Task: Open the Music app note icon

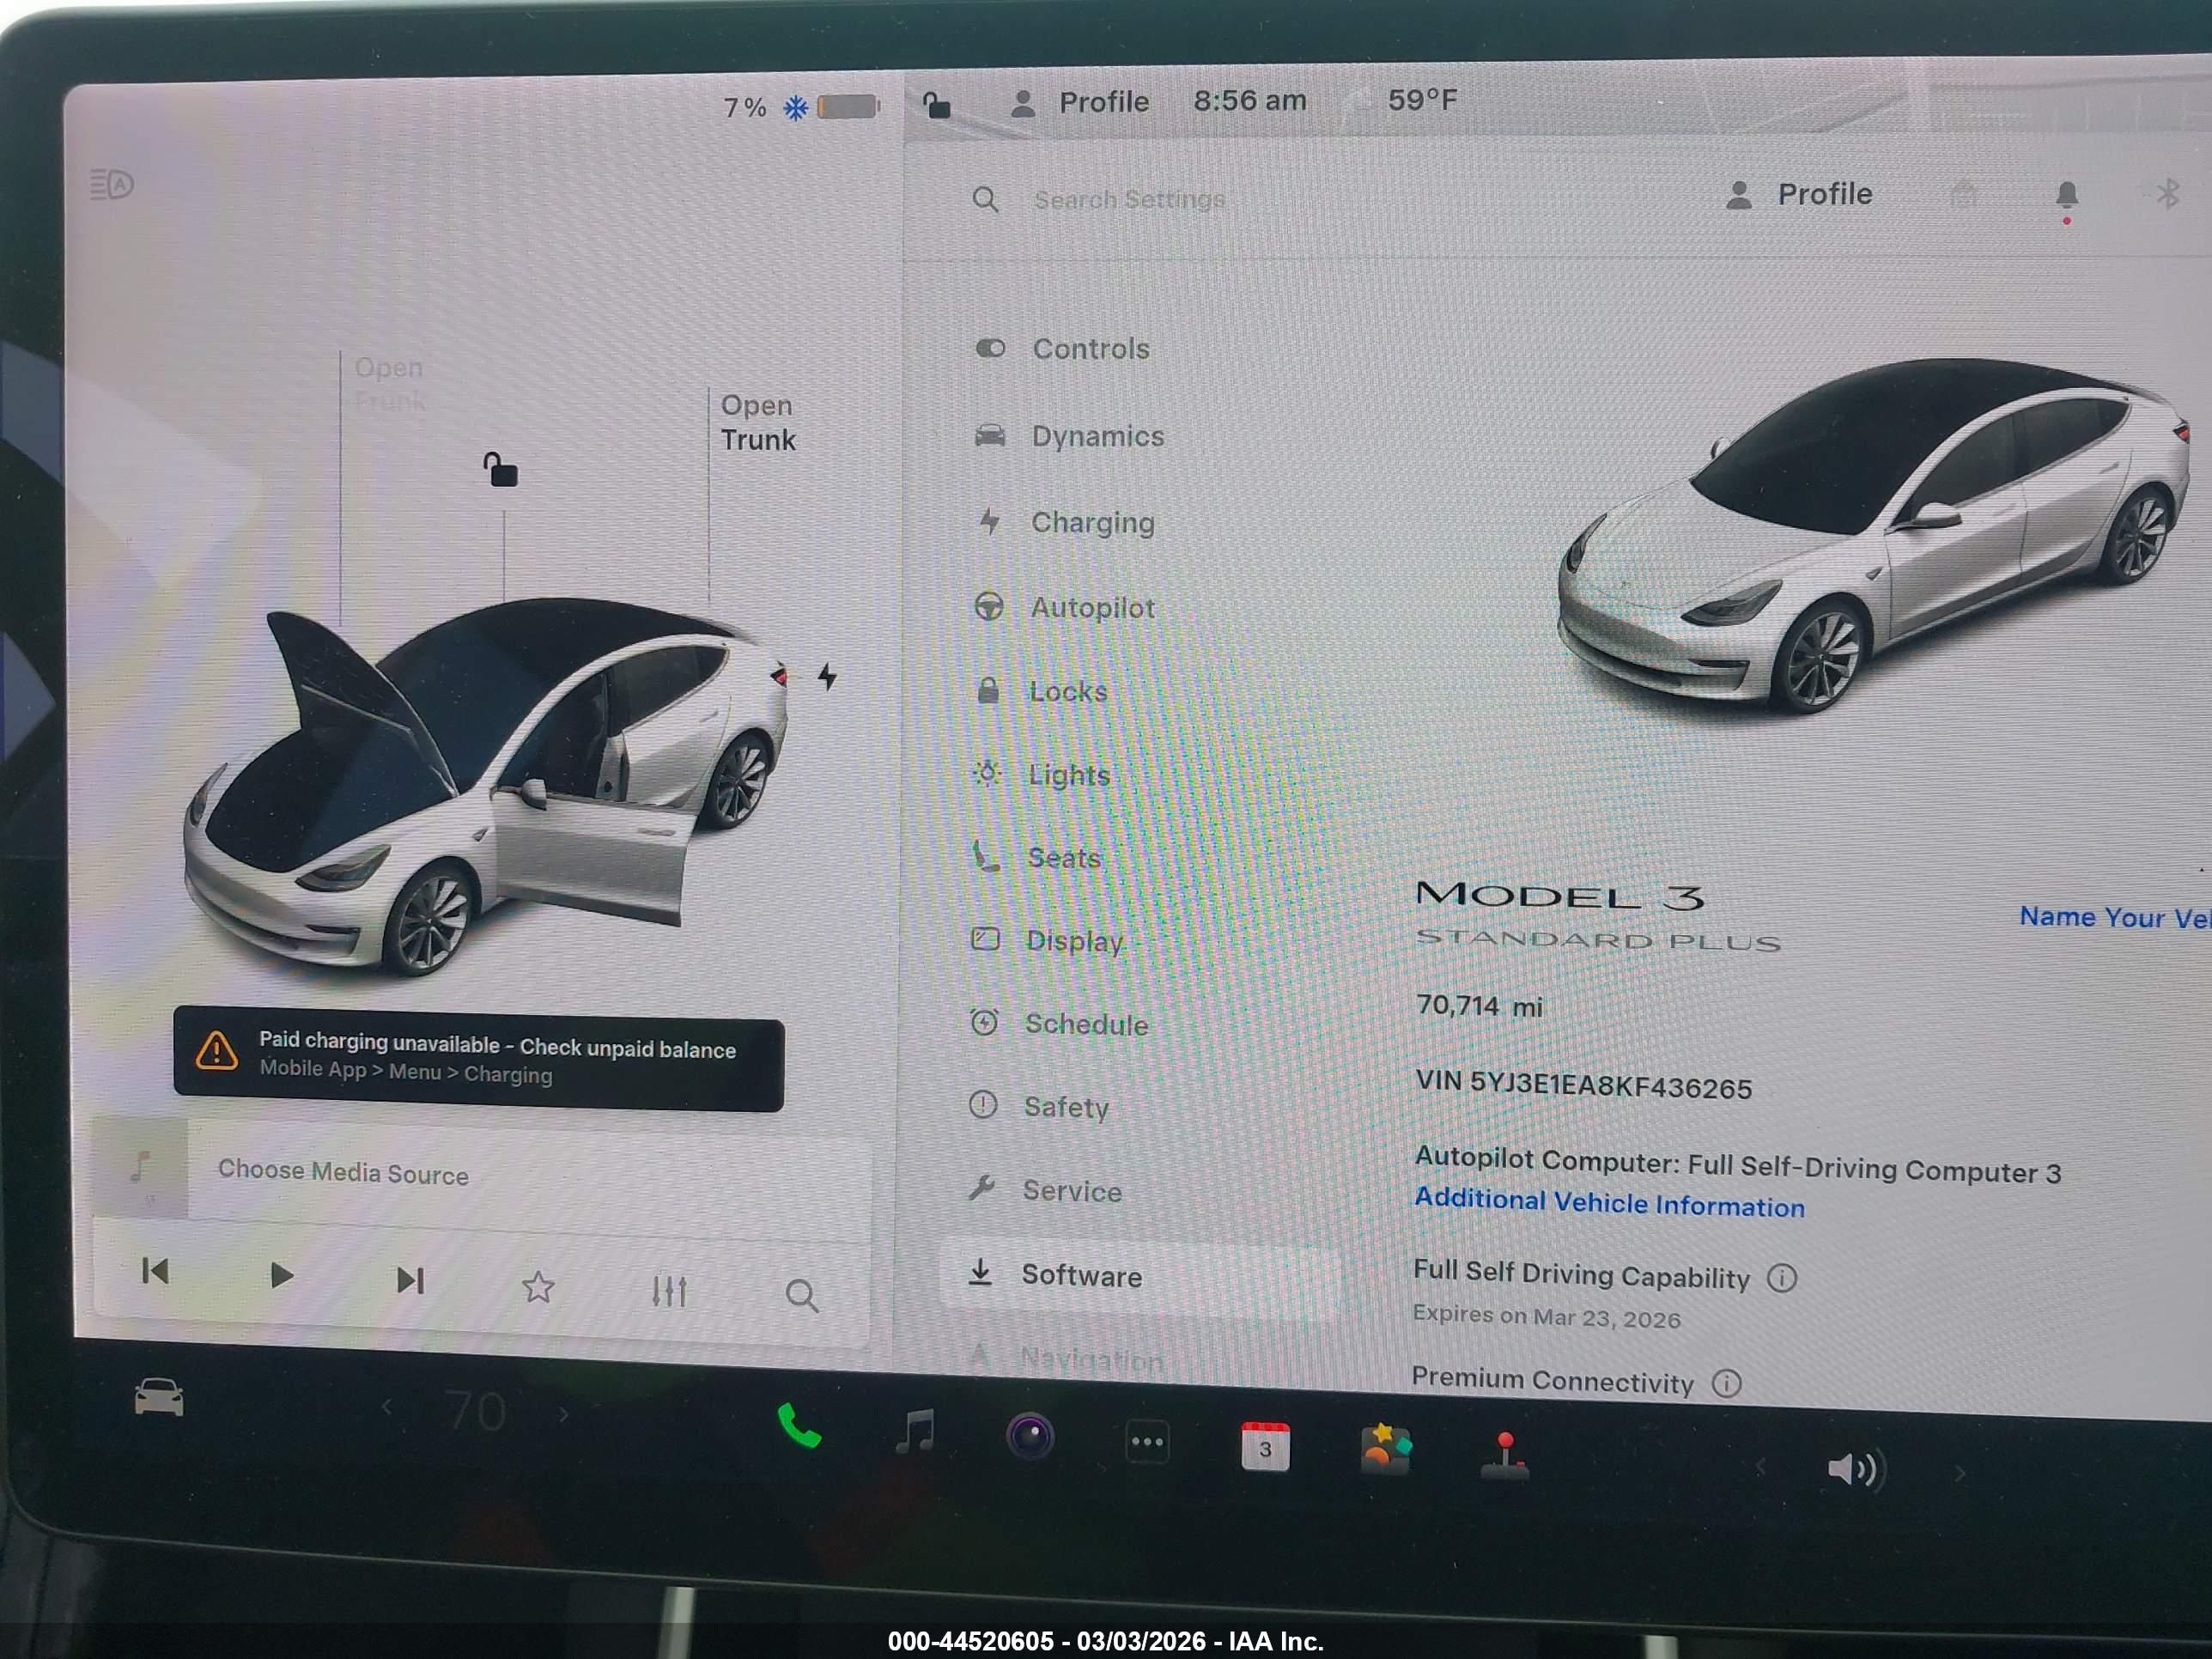Action: (915, 1431)
